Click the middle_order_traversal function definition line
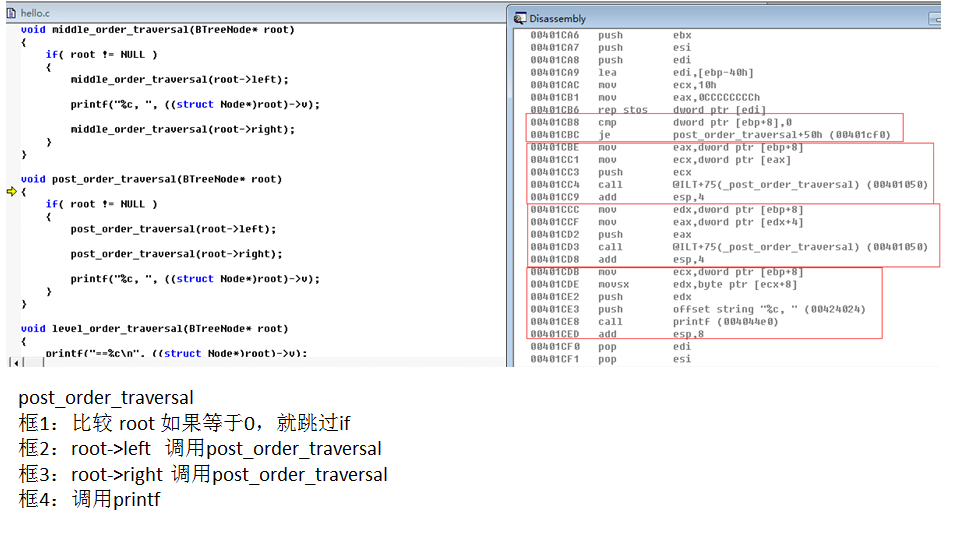The image size is (955, 533). [x=158, y=30]
